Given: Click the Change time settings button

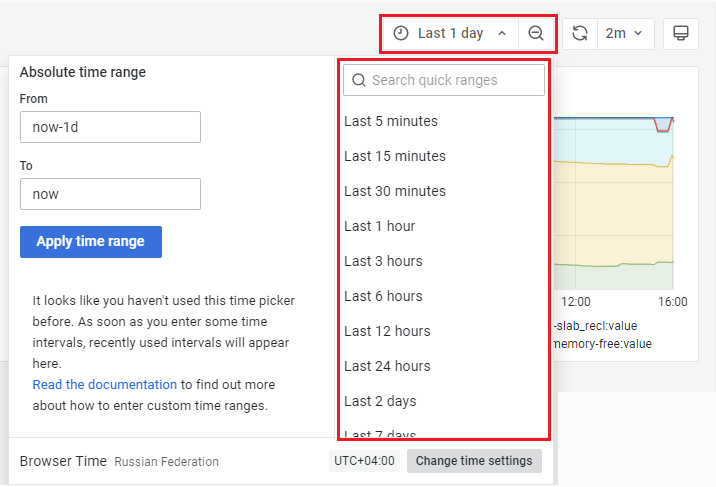Looking at the screenshot, I should 474,461.
